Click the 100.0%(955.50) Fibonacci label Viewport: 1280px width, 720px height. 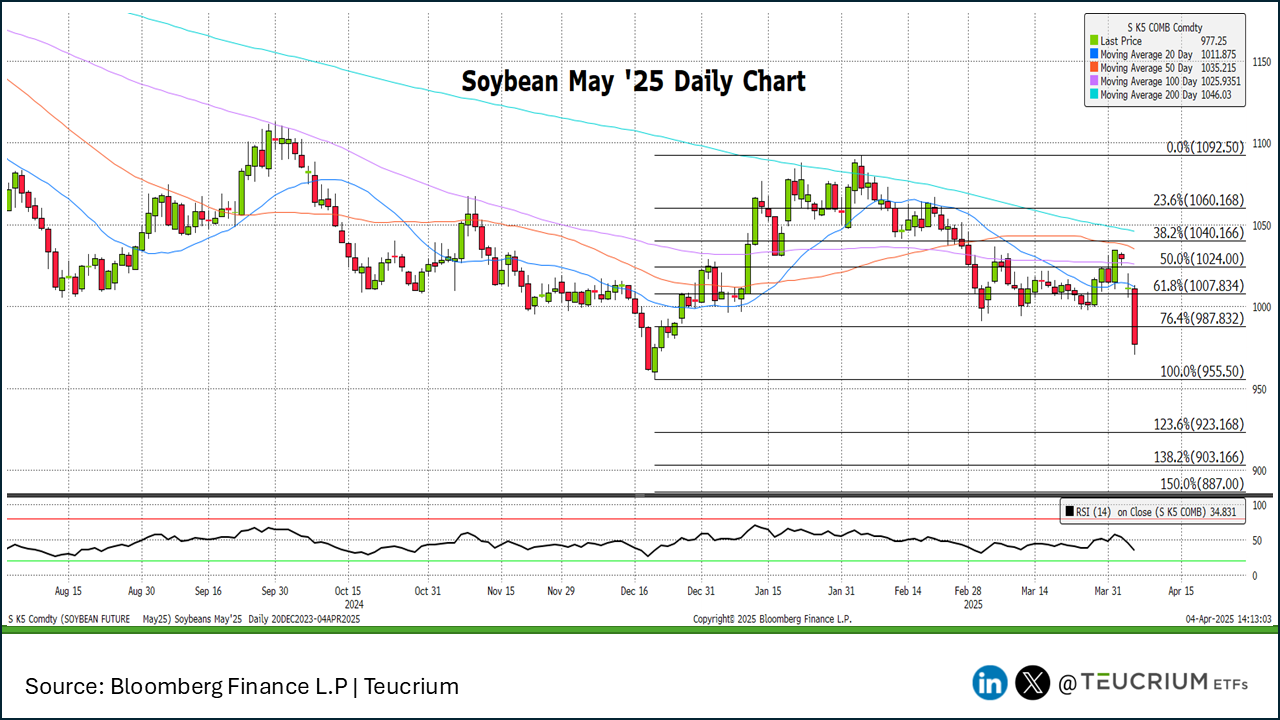point(1202,371)
